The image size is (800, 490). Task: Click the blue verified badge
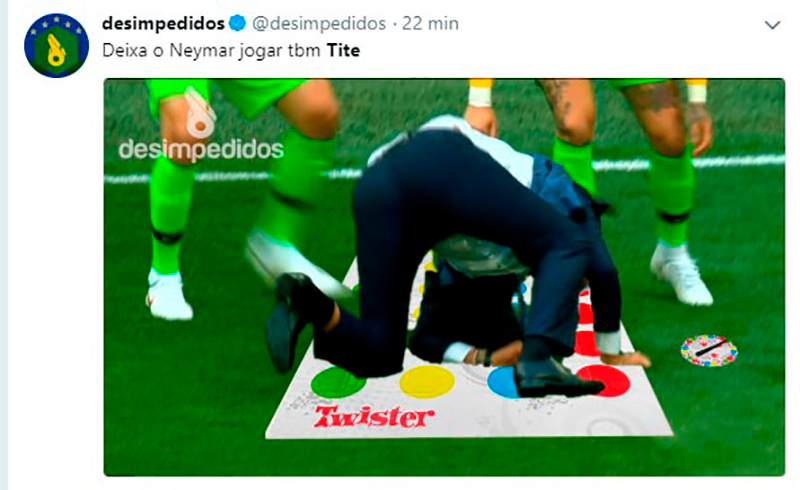click(x=237, y=23)
